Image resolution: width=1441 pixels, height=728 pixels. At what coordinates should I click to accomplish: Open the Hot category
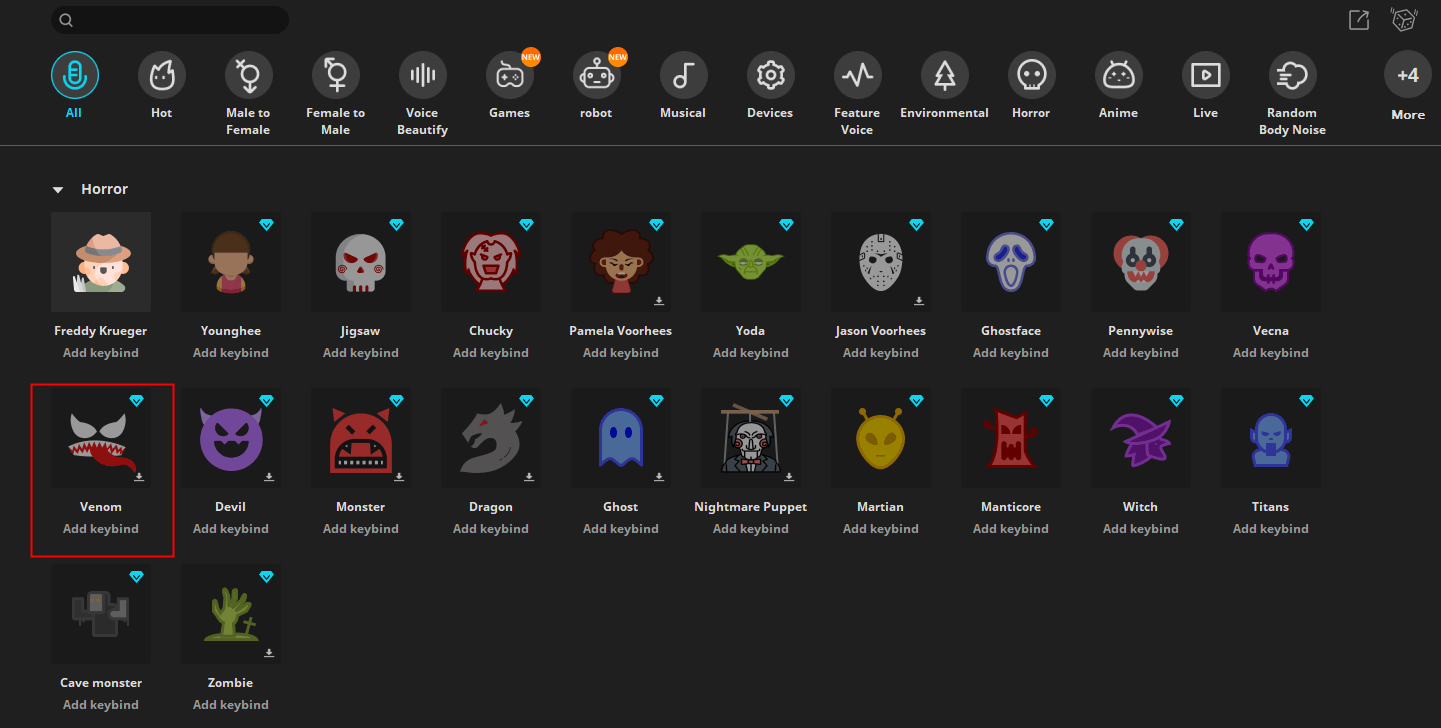162,87
